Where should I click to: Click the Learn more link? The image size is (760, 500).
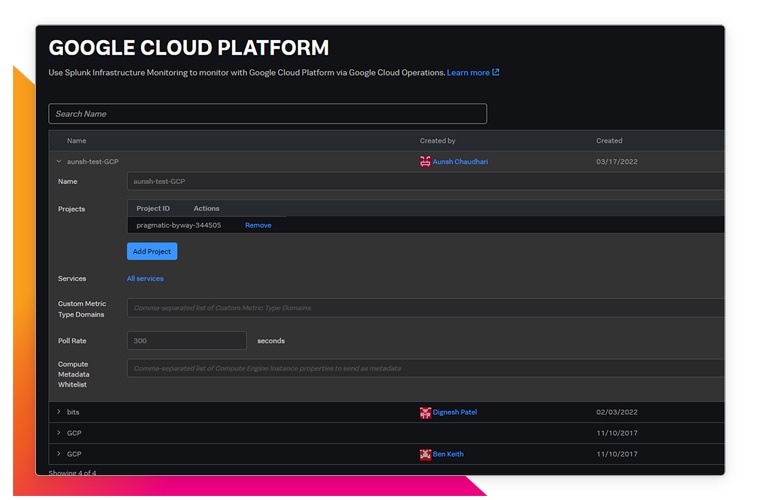(x=468, y=73)
